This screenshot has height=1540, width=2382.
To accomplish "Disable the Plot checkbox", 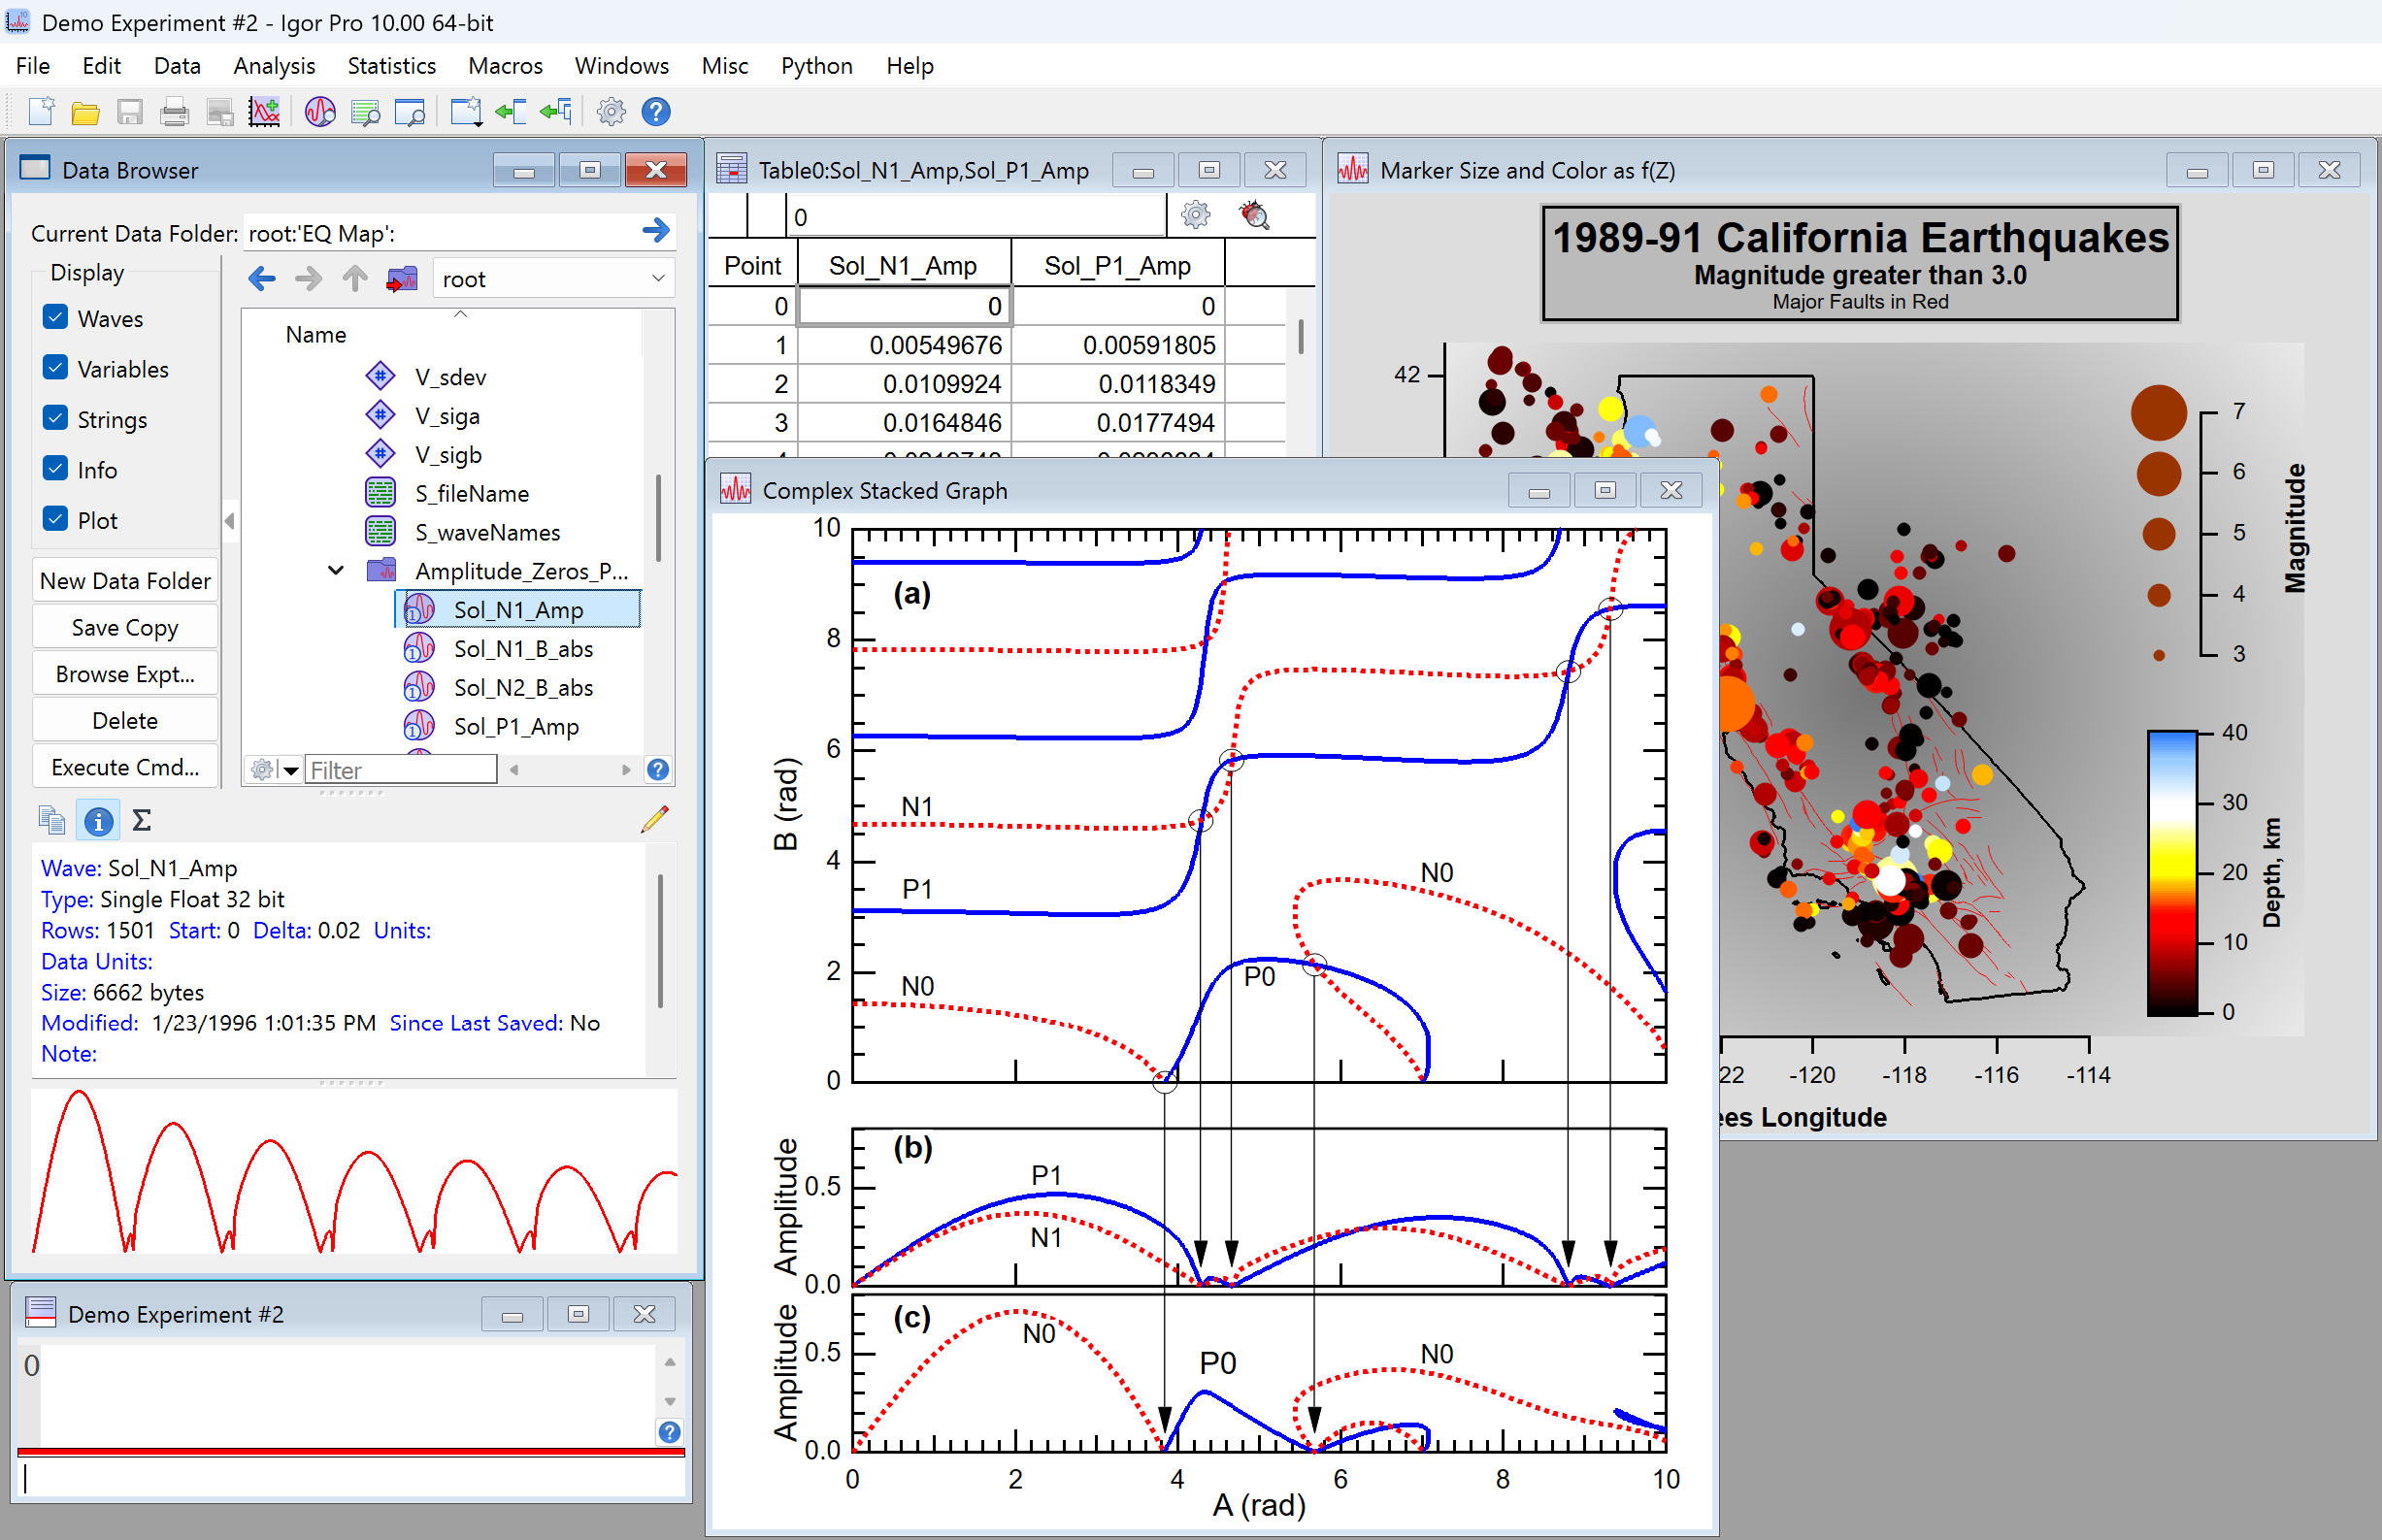I will click(56, 519).
